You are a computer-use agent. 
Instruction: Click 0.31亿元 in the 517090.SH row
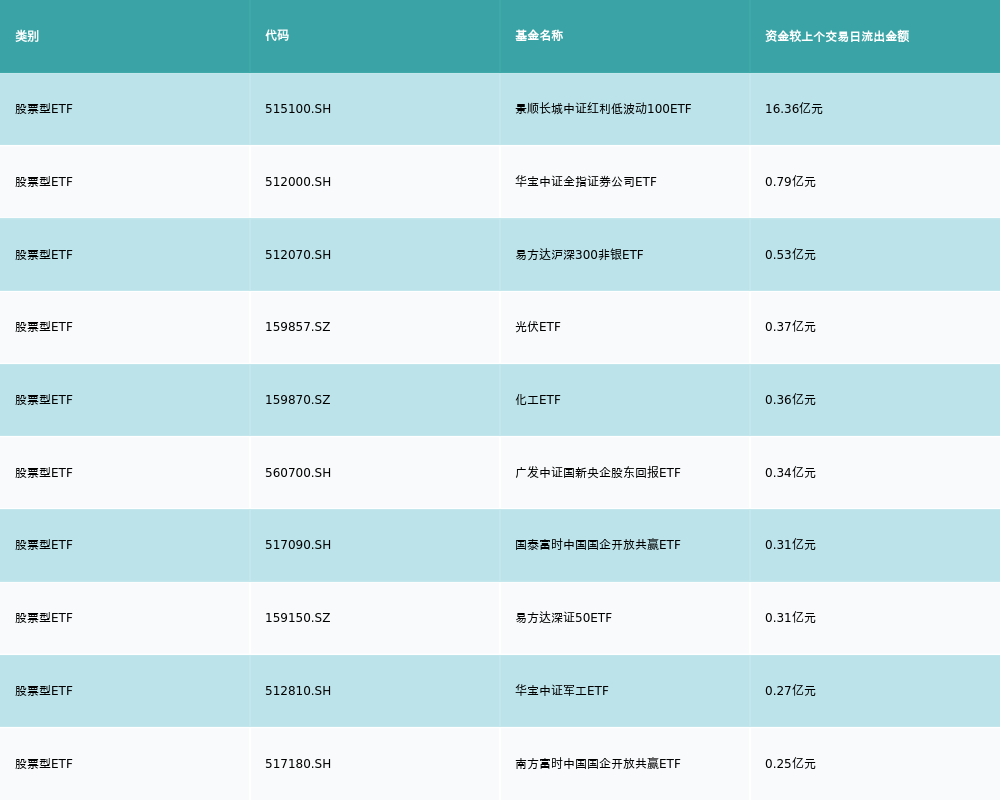790,545
